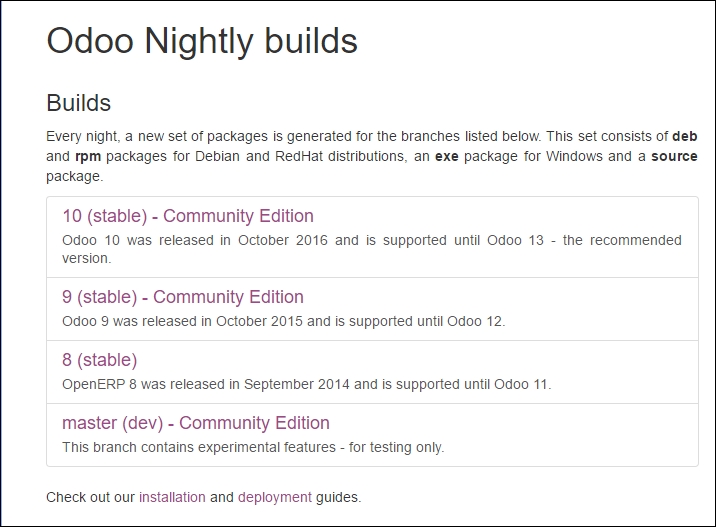This screenshot has width=716, height=527.
Task: Click the words Every night in intro
Action: pyautogui.click(x=83, y=136)
